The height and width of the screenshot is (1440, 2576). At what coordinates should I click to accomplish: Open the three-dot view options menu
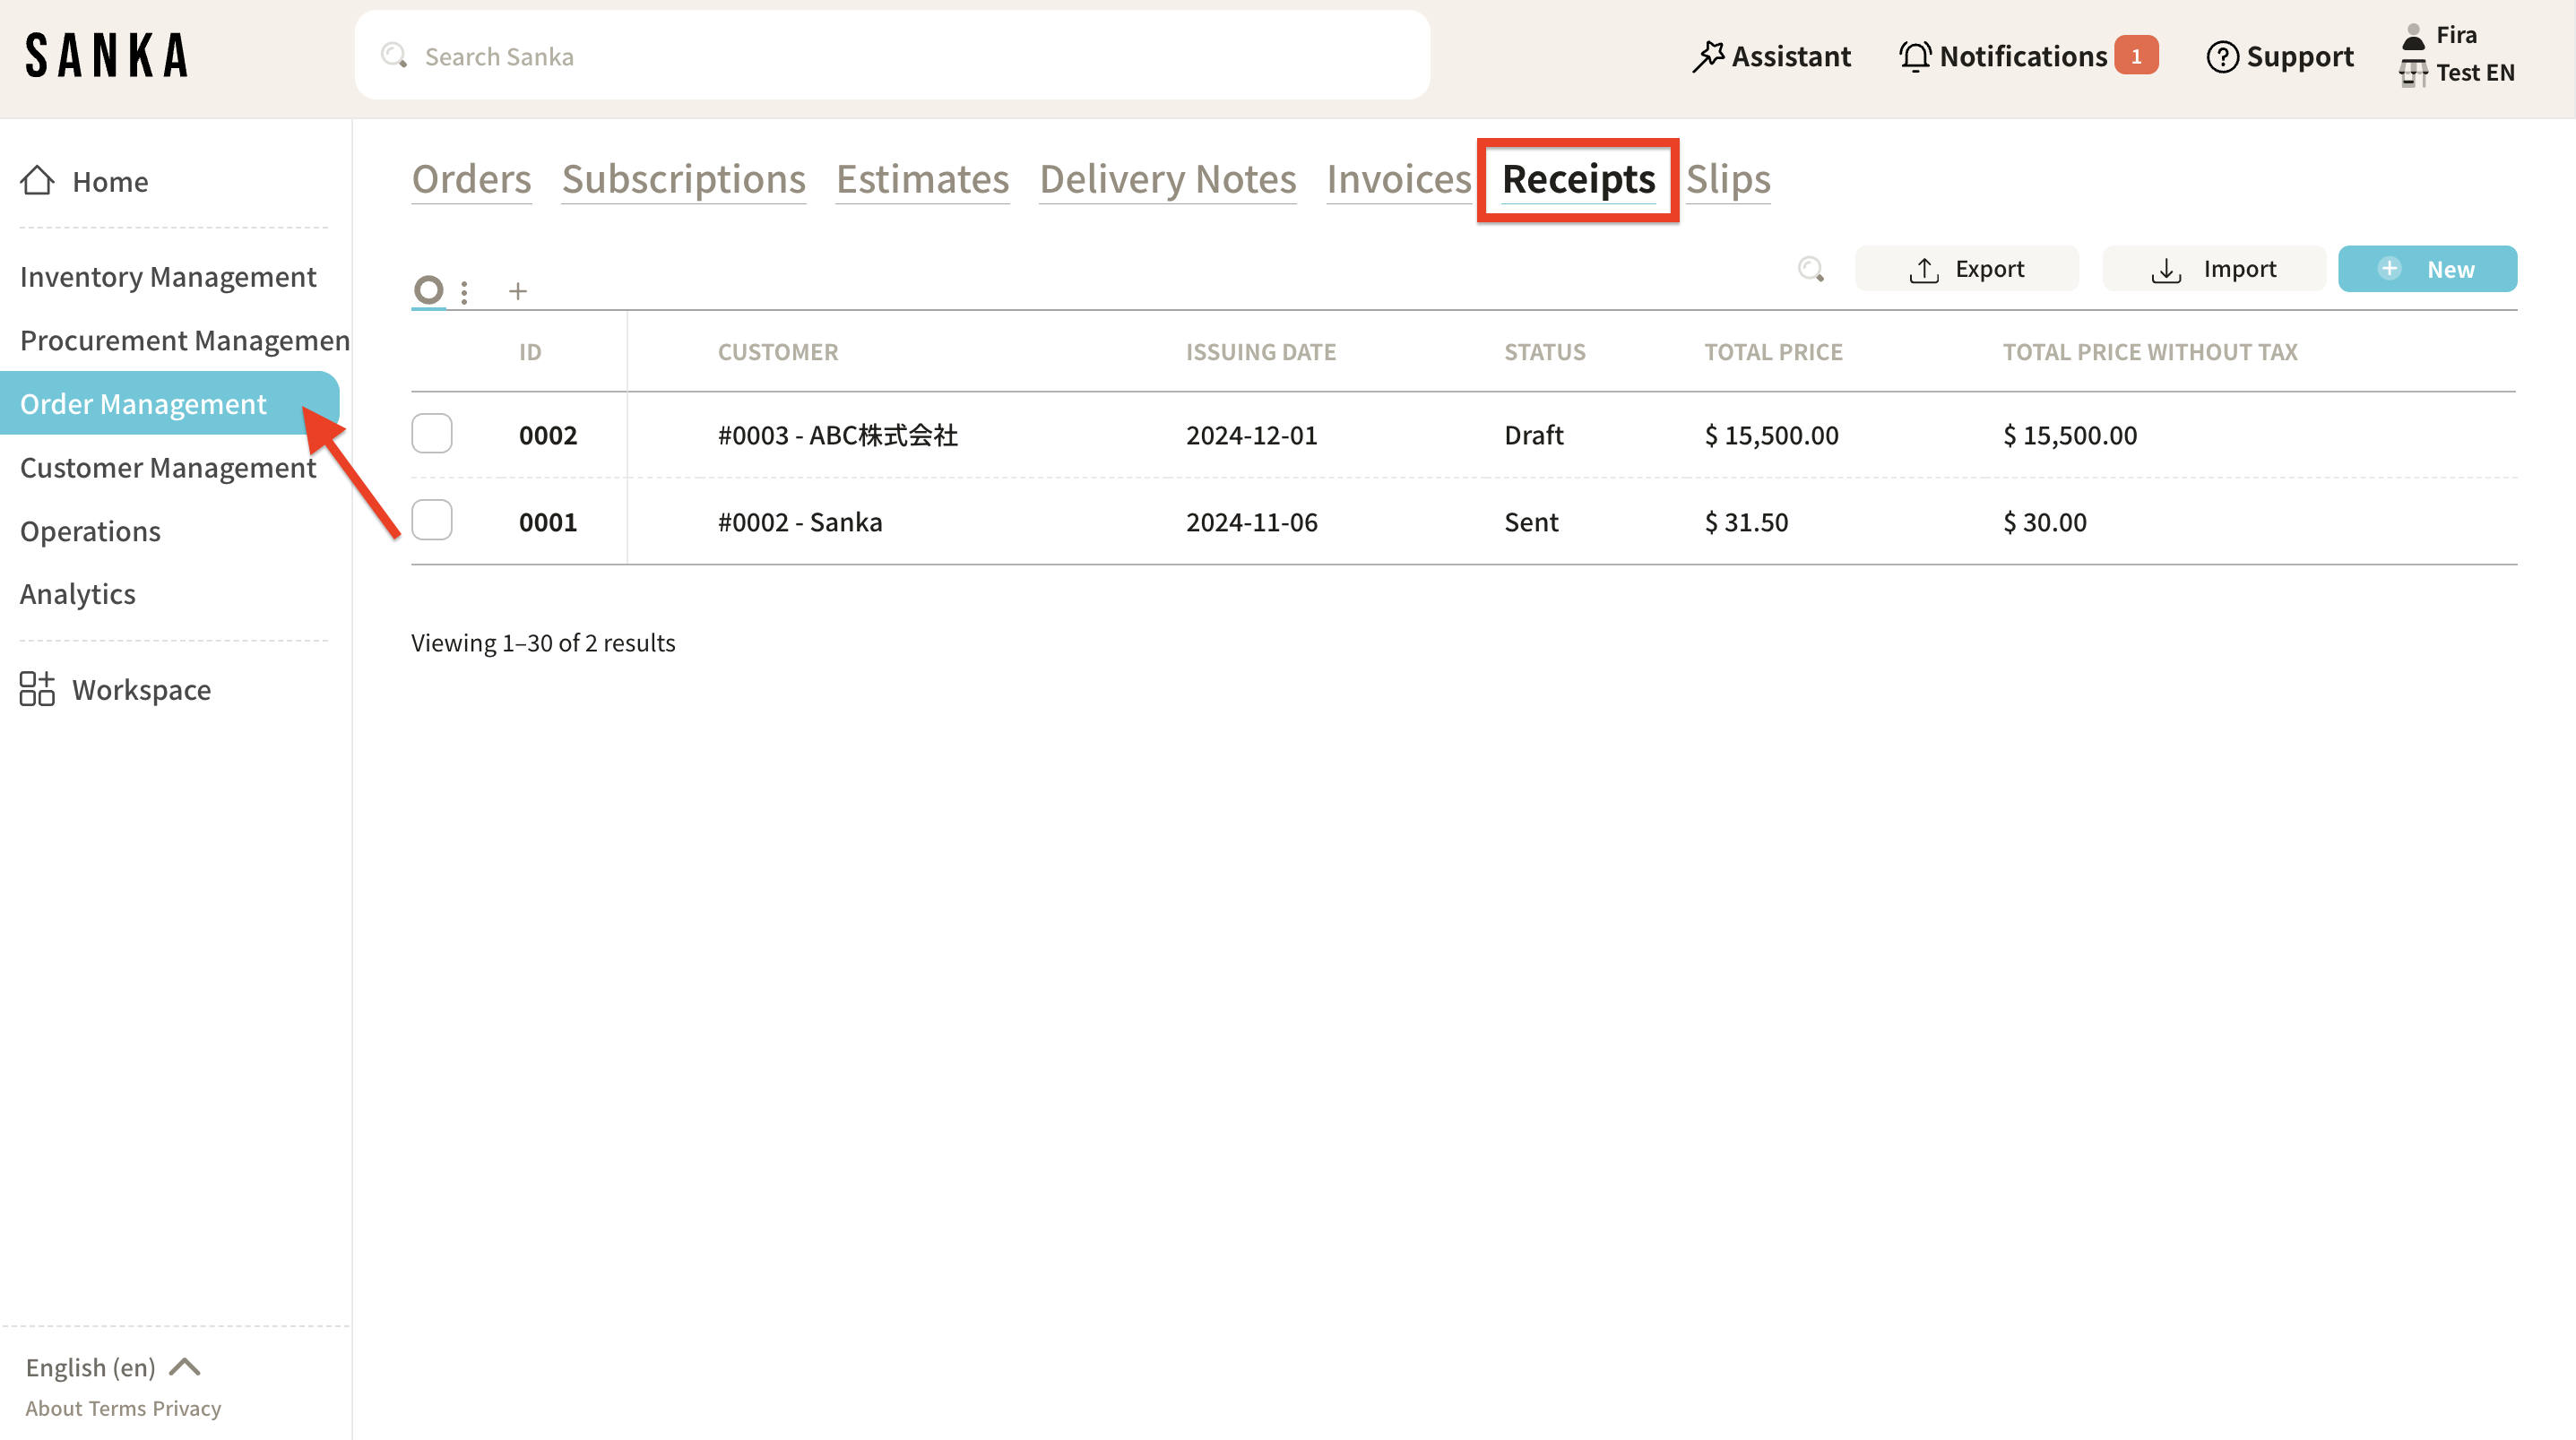(464, 292)
